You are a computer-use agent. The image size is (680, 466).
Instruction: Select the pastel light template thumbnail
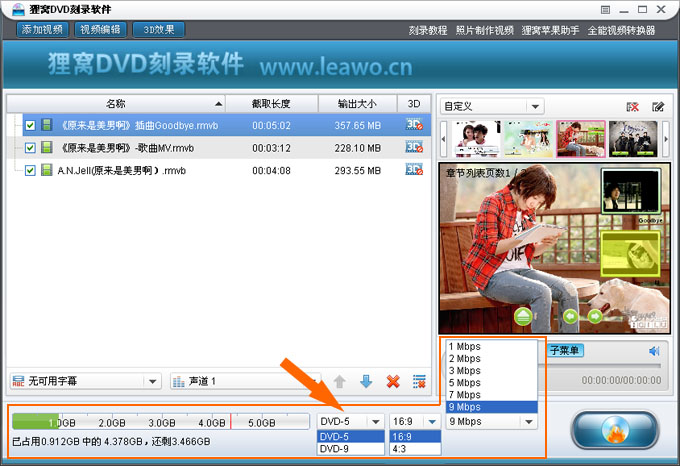[x=529, y=139]
